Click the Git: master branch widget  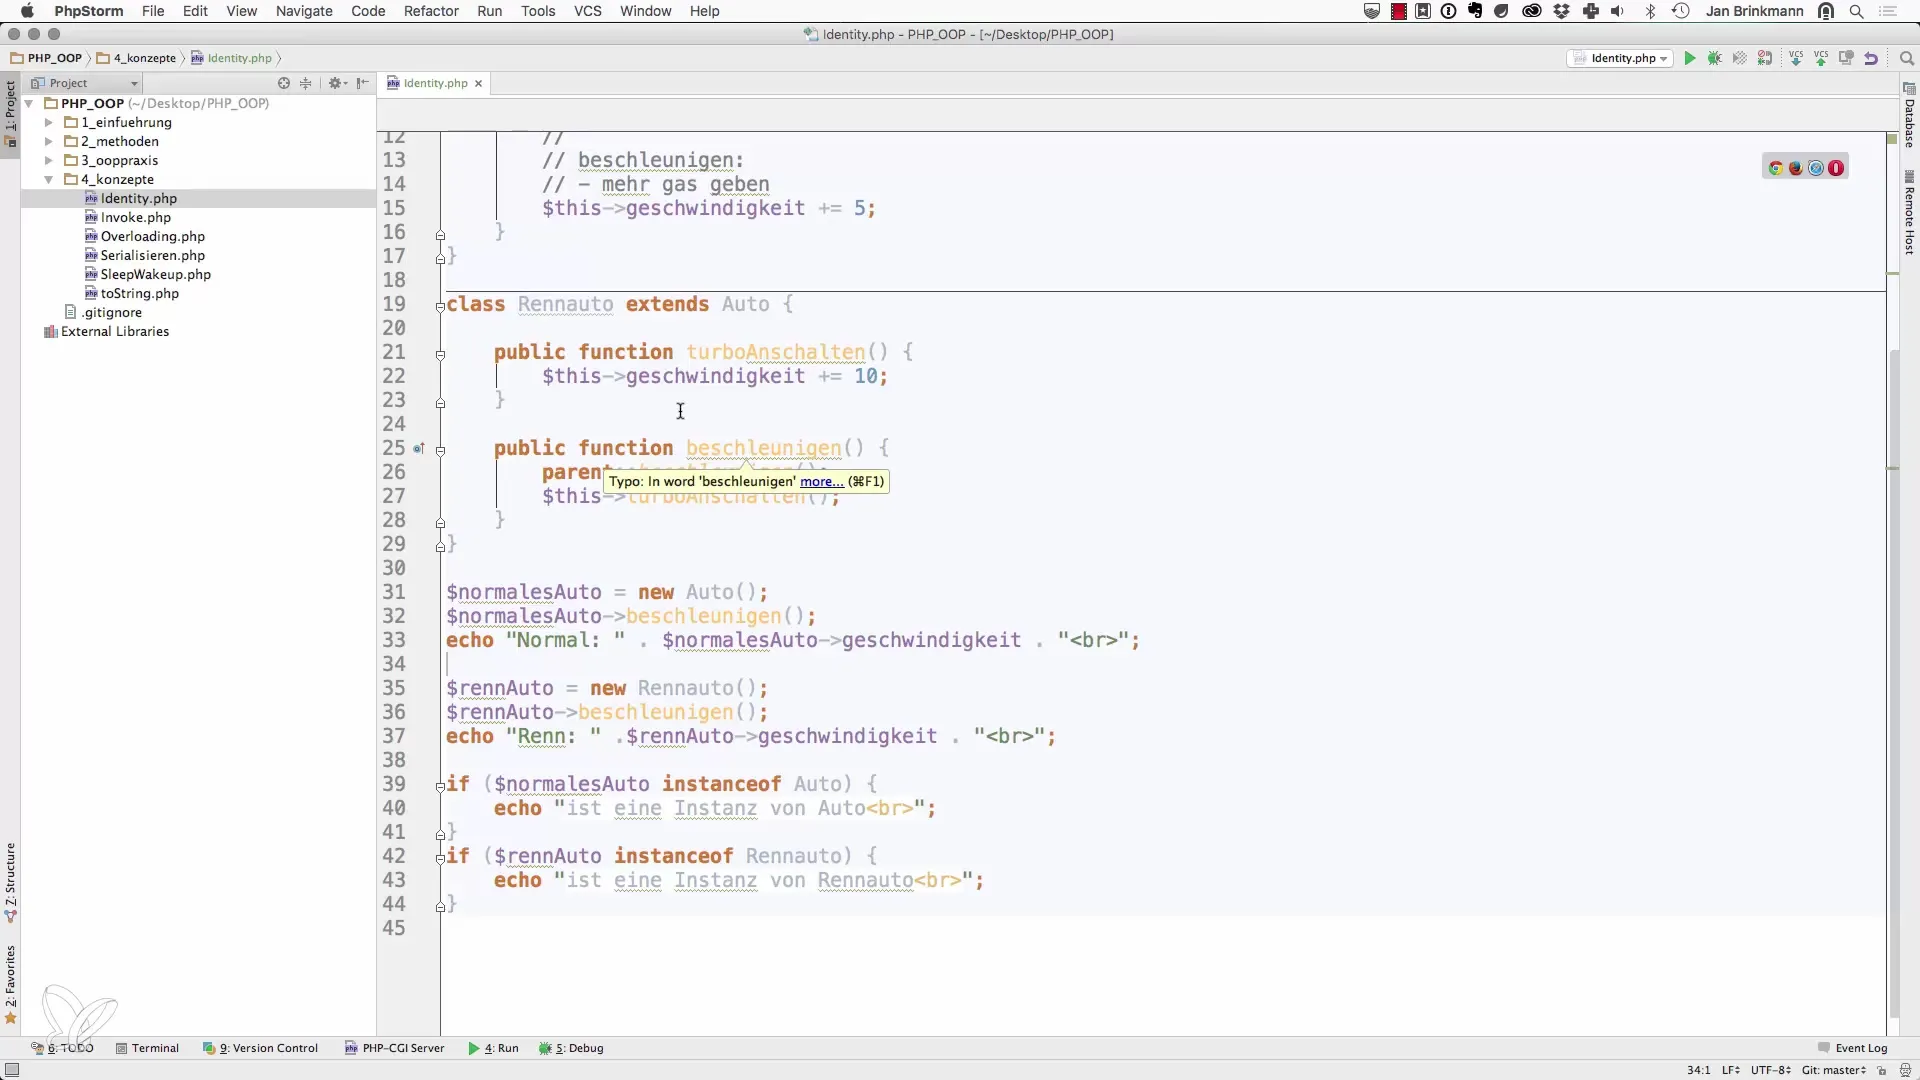coord(1834,1070)
